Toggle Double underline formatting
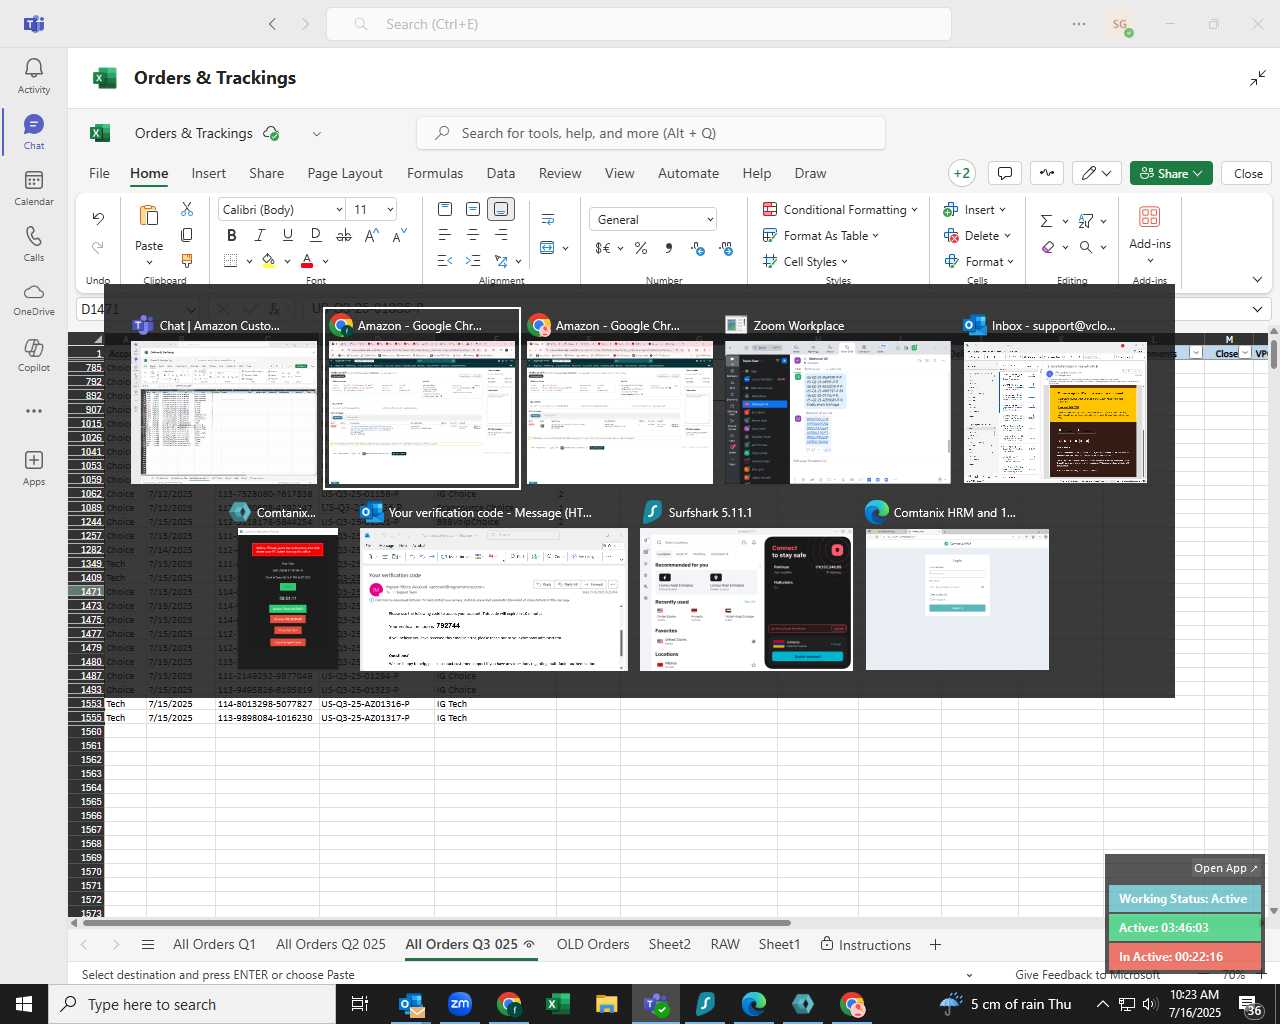Viewport: 1280px width, 1024px height. [x=316, y=235]
